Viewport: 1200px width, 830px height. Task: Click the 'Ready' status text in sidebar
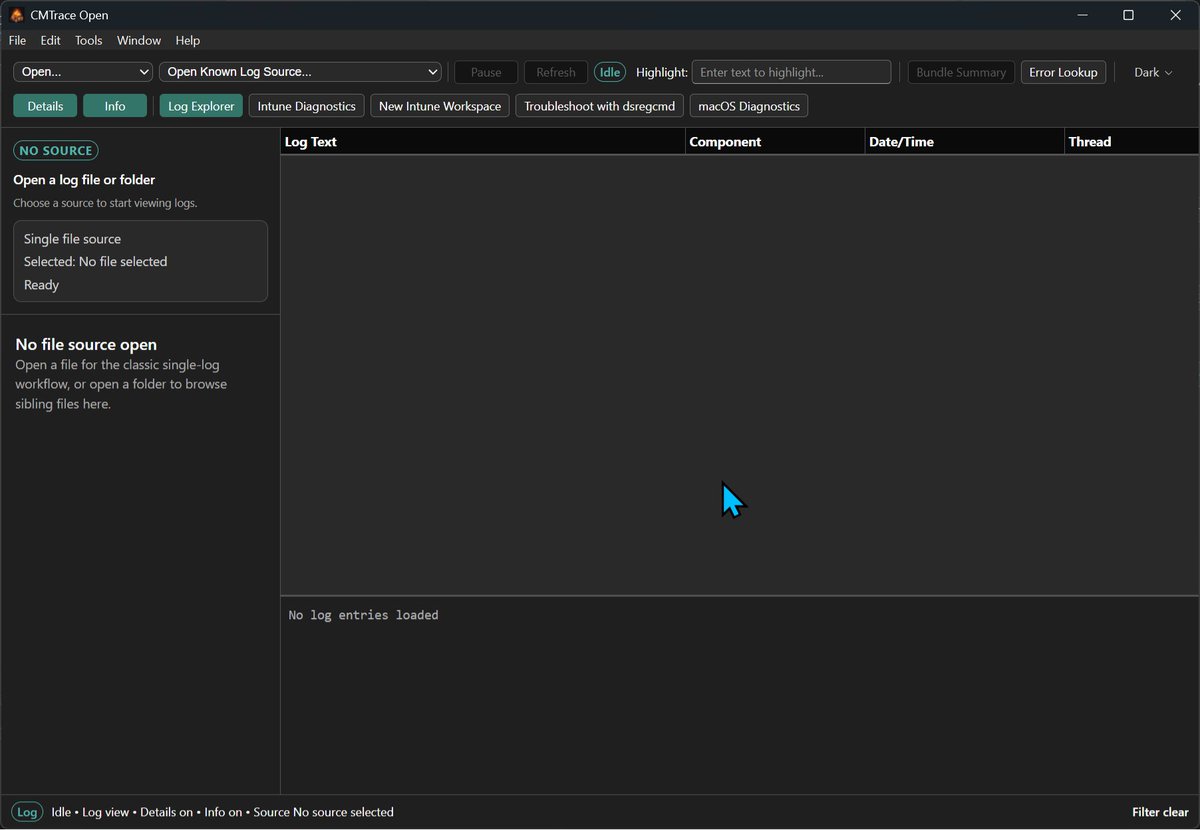tap(42, 285)
